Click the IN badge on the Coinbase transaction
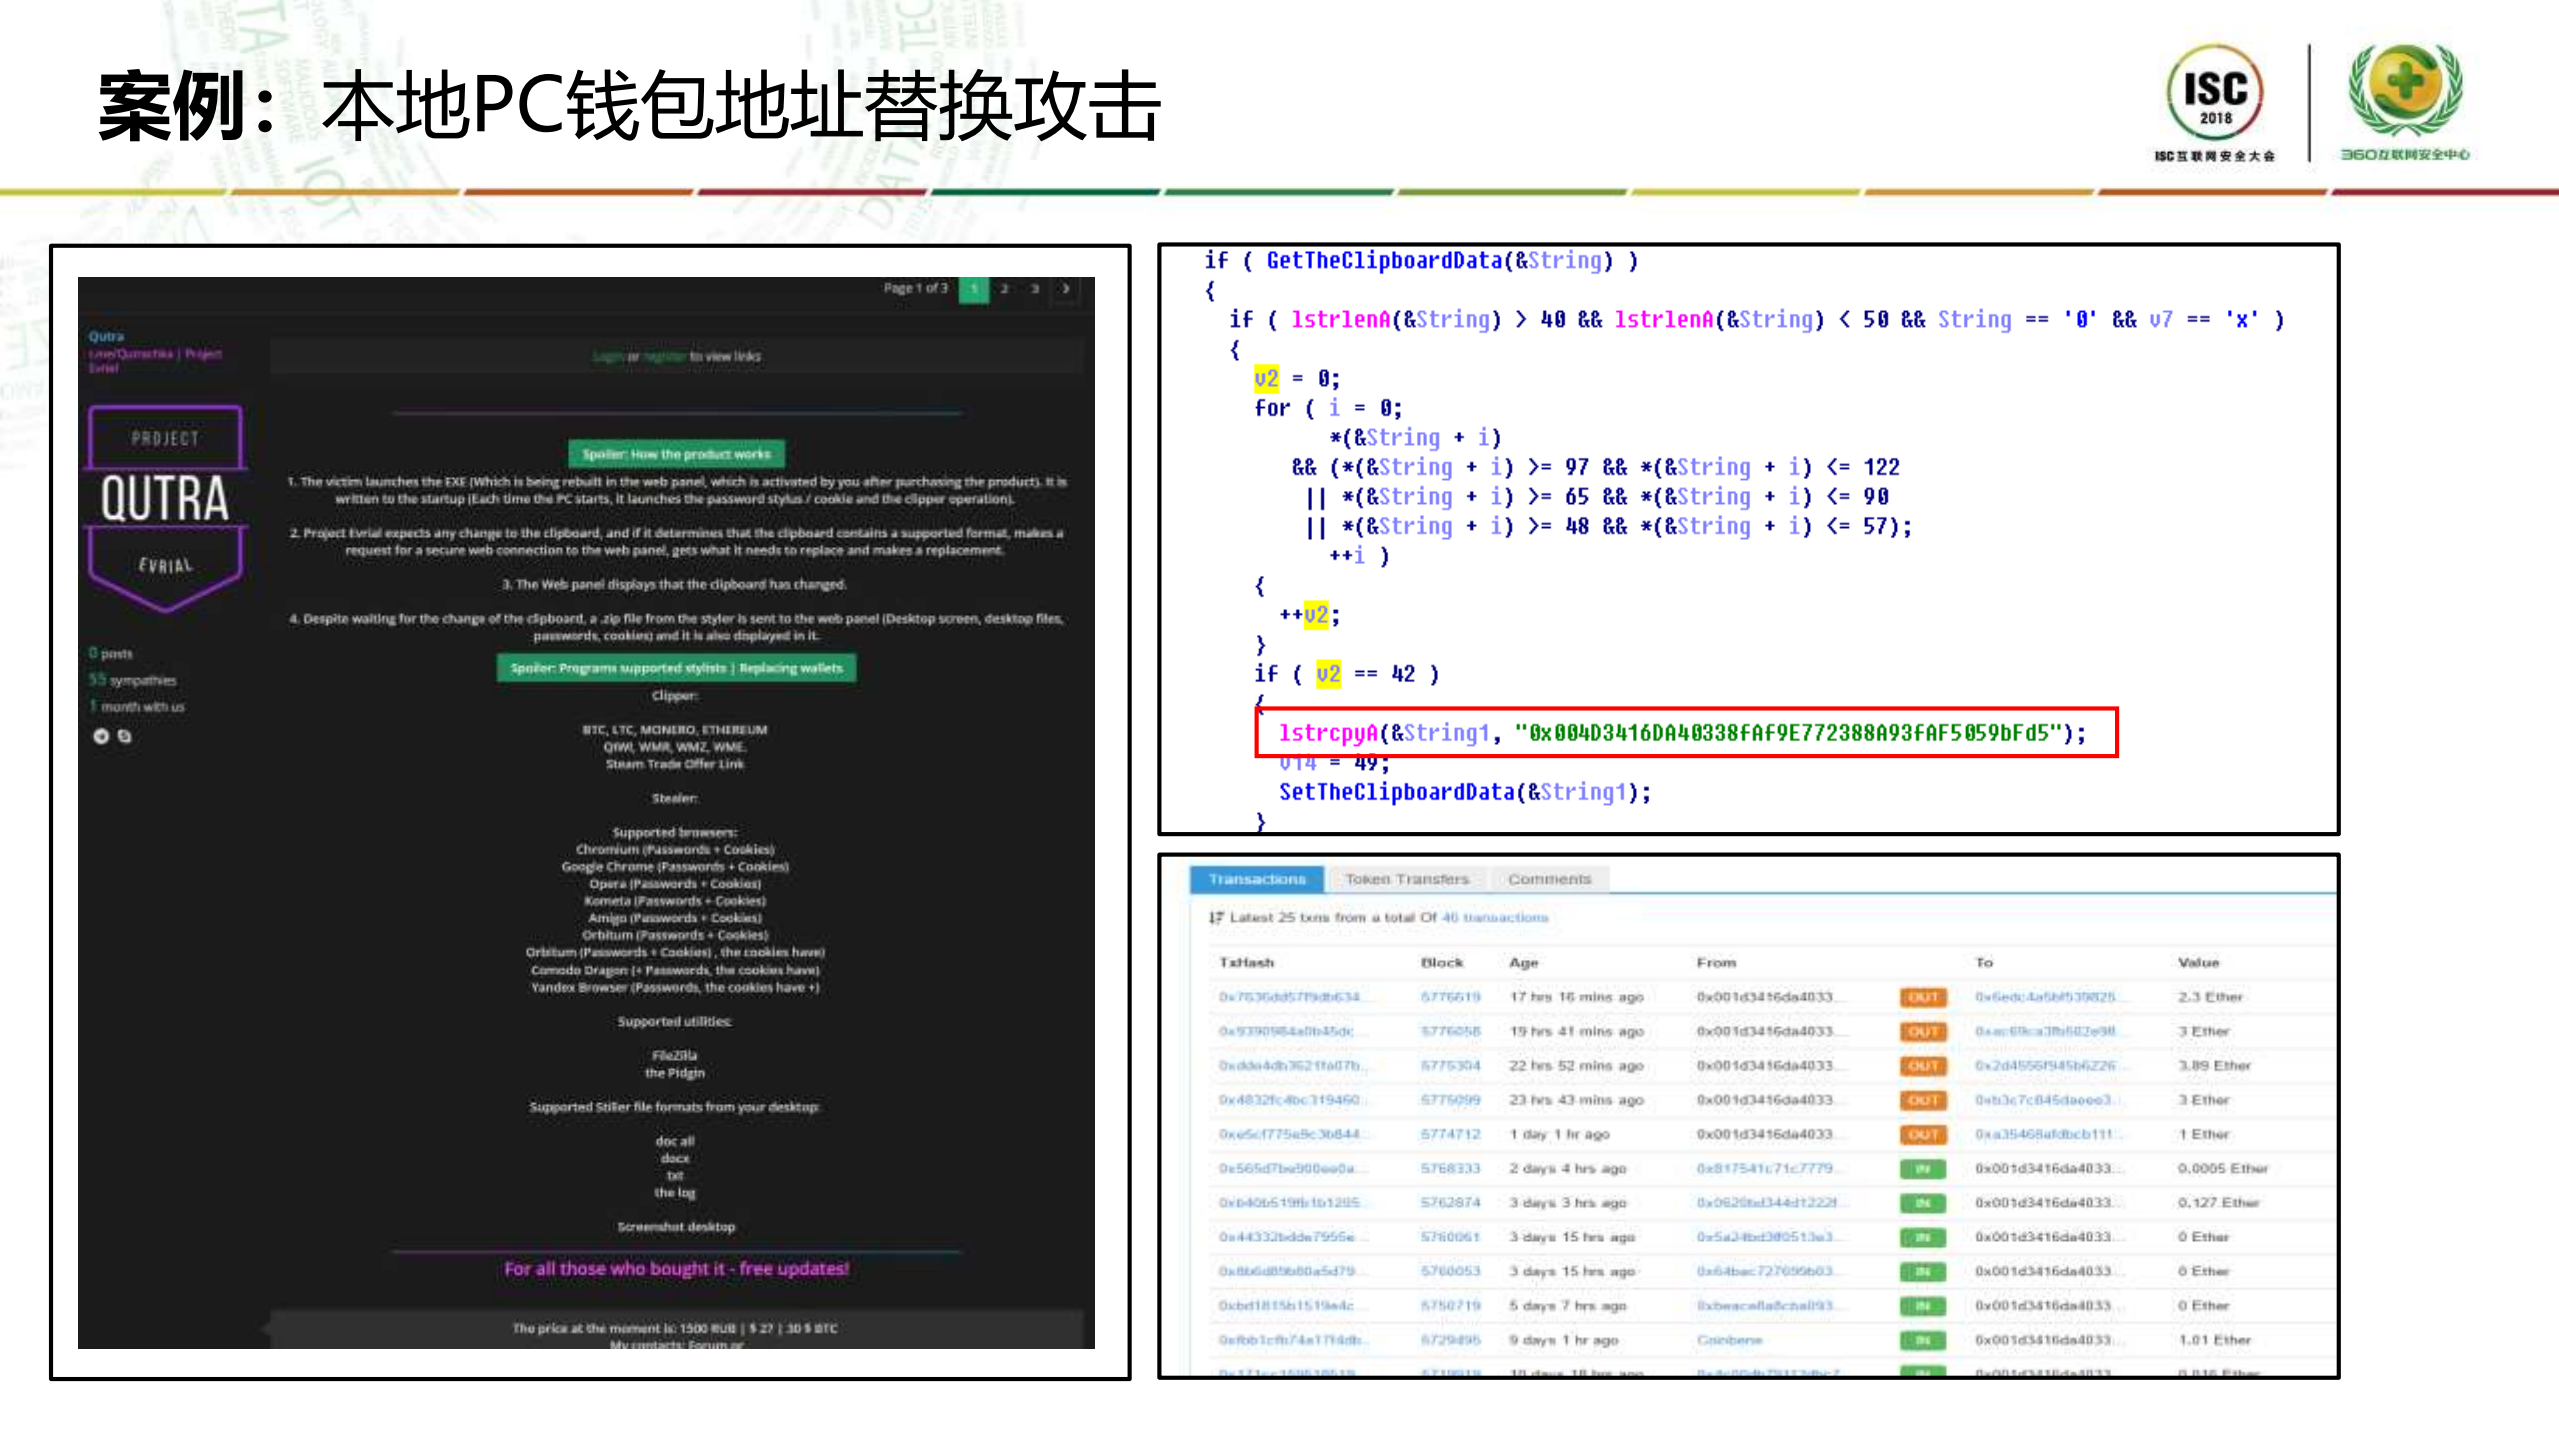 click(1922, 1339)
